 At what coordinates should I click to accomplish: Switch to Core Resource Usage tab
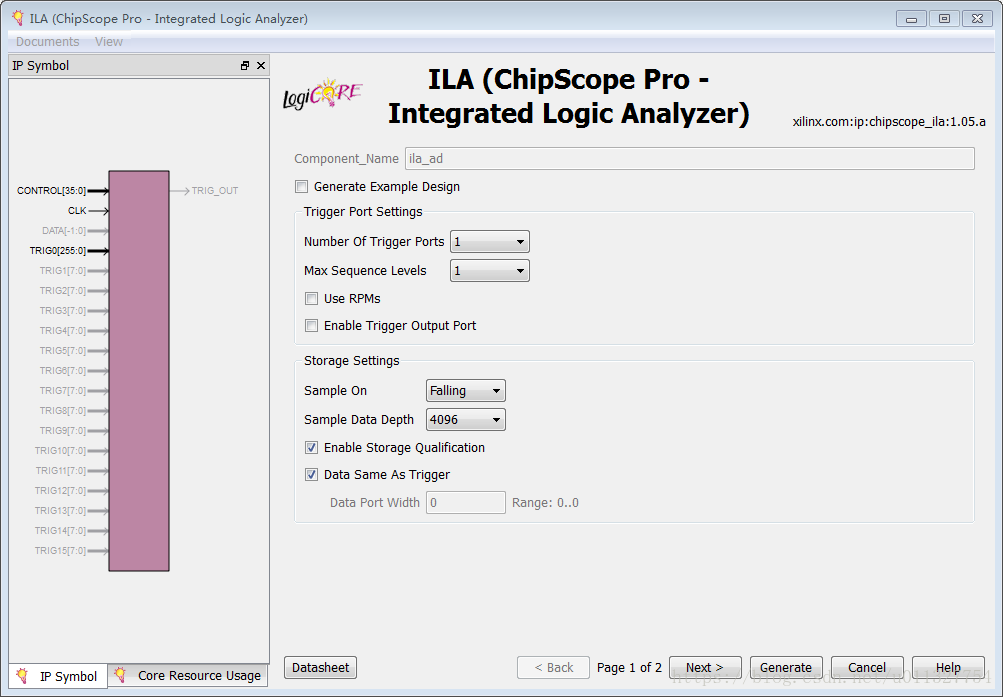(188, 675)
